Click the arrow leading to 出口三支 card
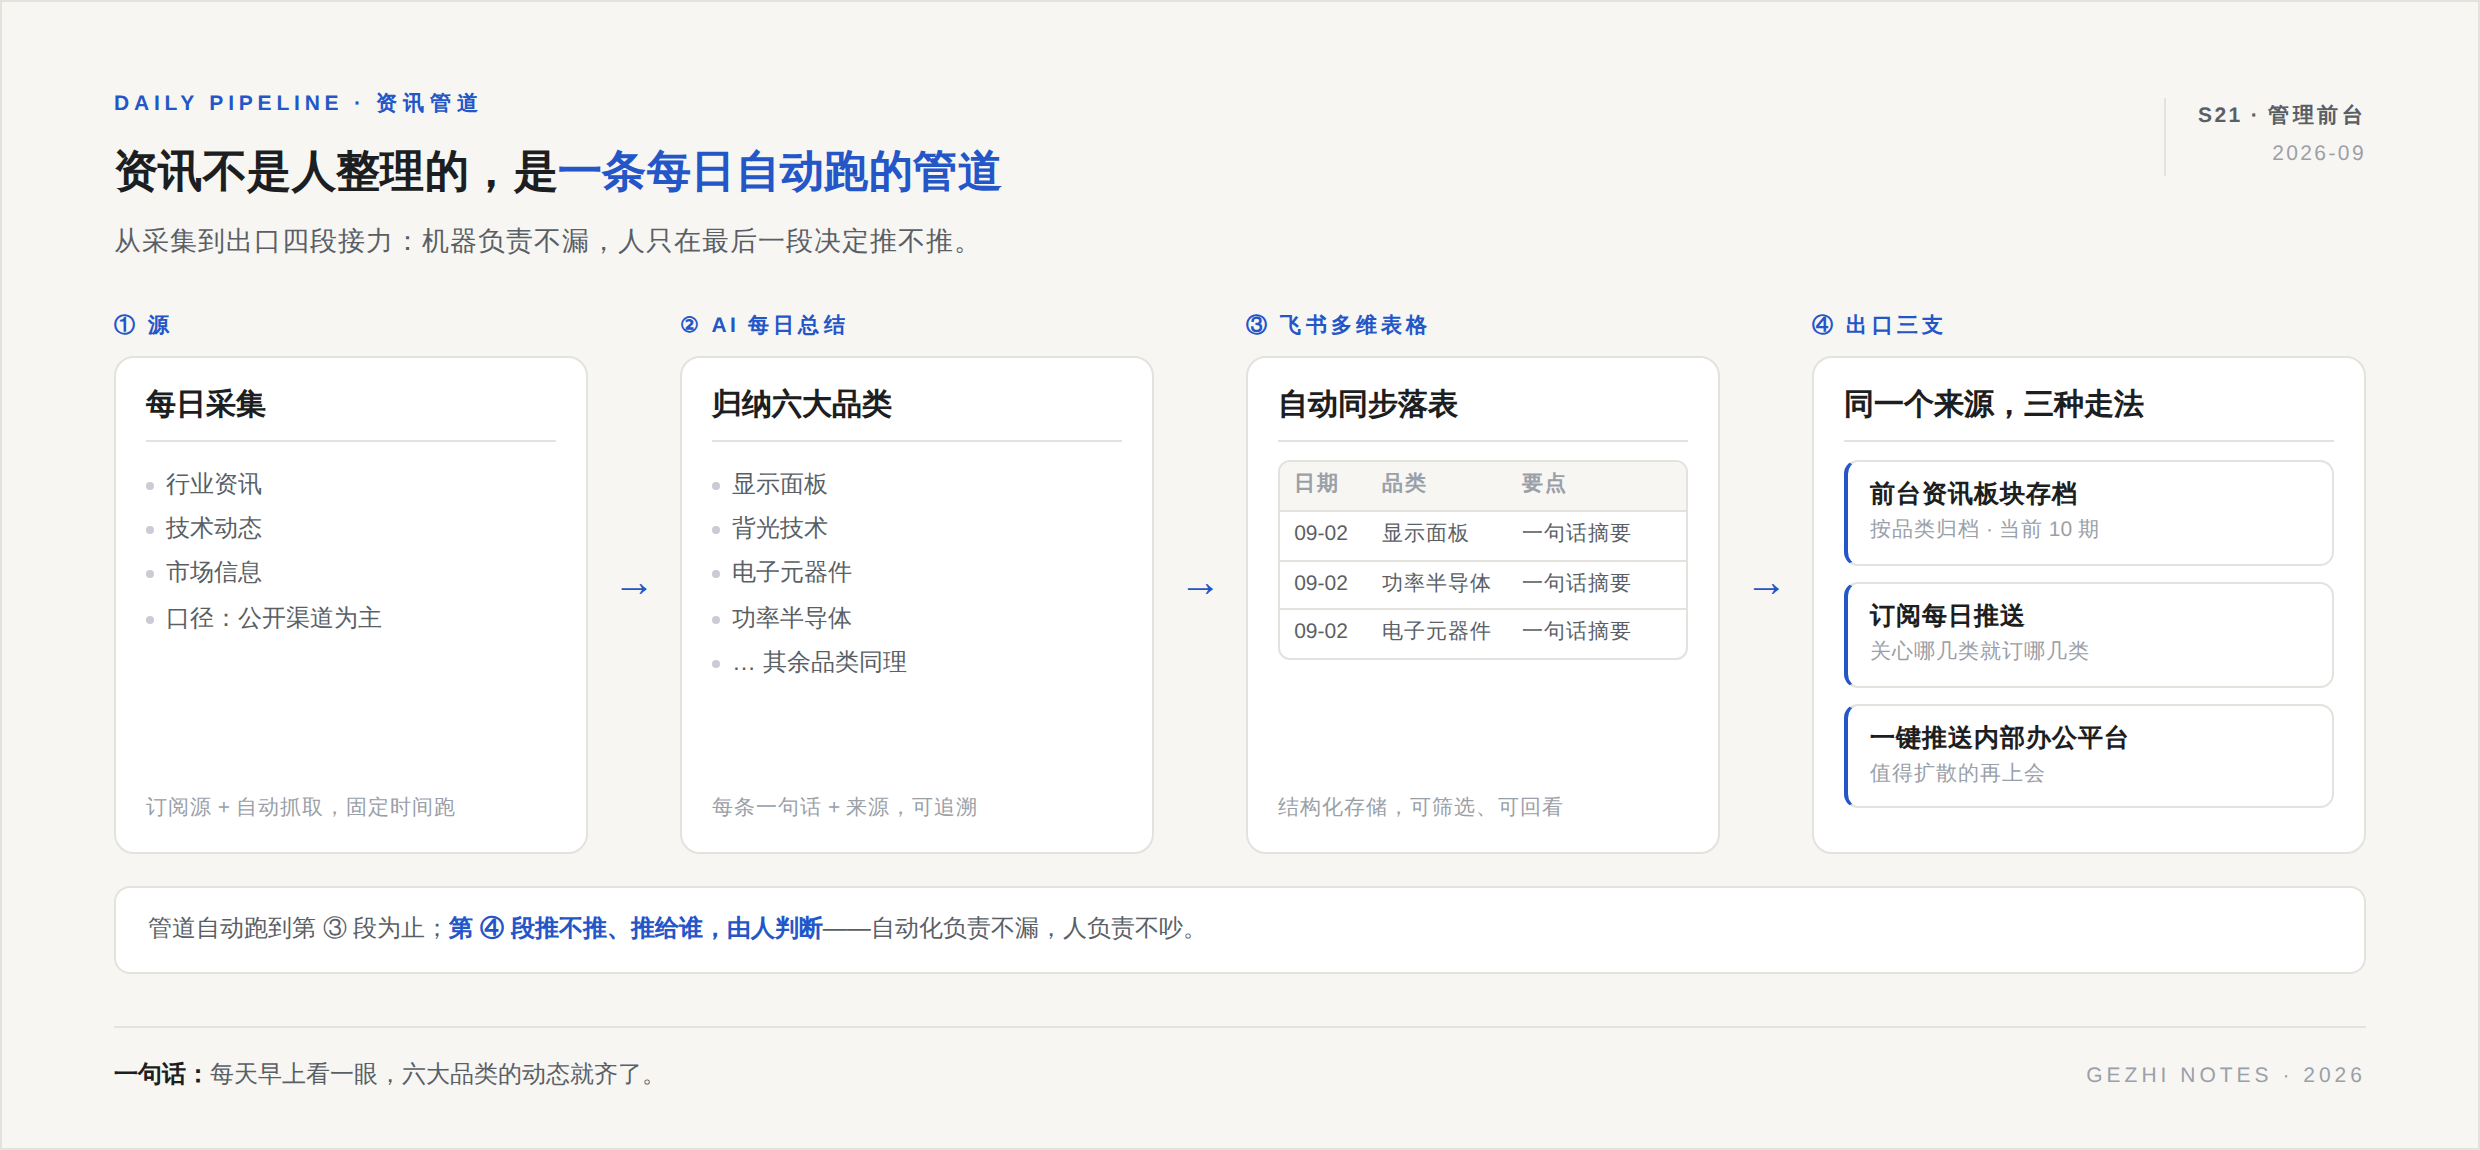 click(1766, 589)
